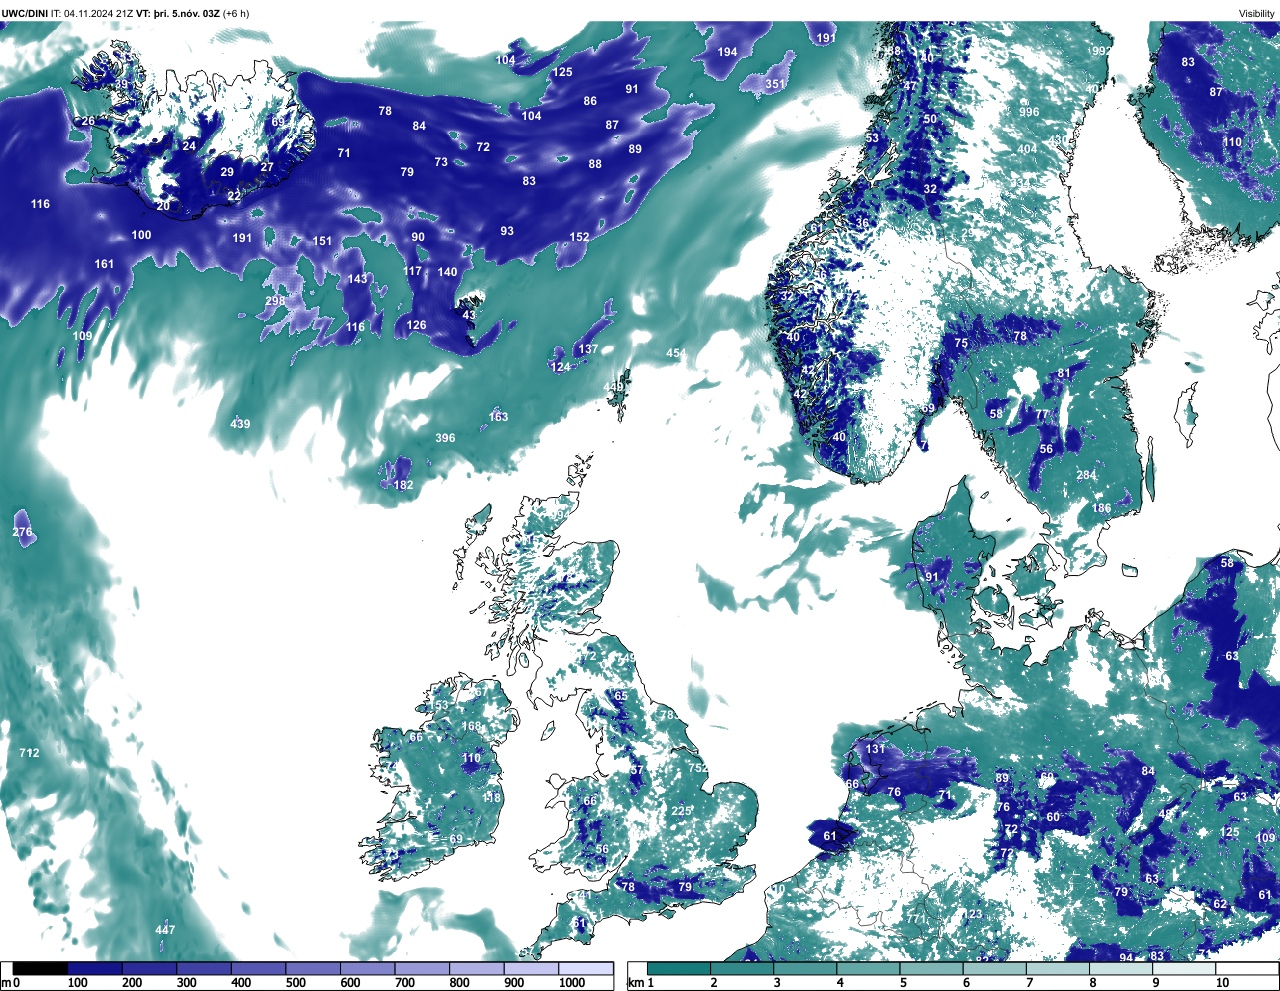
Task: Click the visibility value 752 in England
Action: click(698, 768)
